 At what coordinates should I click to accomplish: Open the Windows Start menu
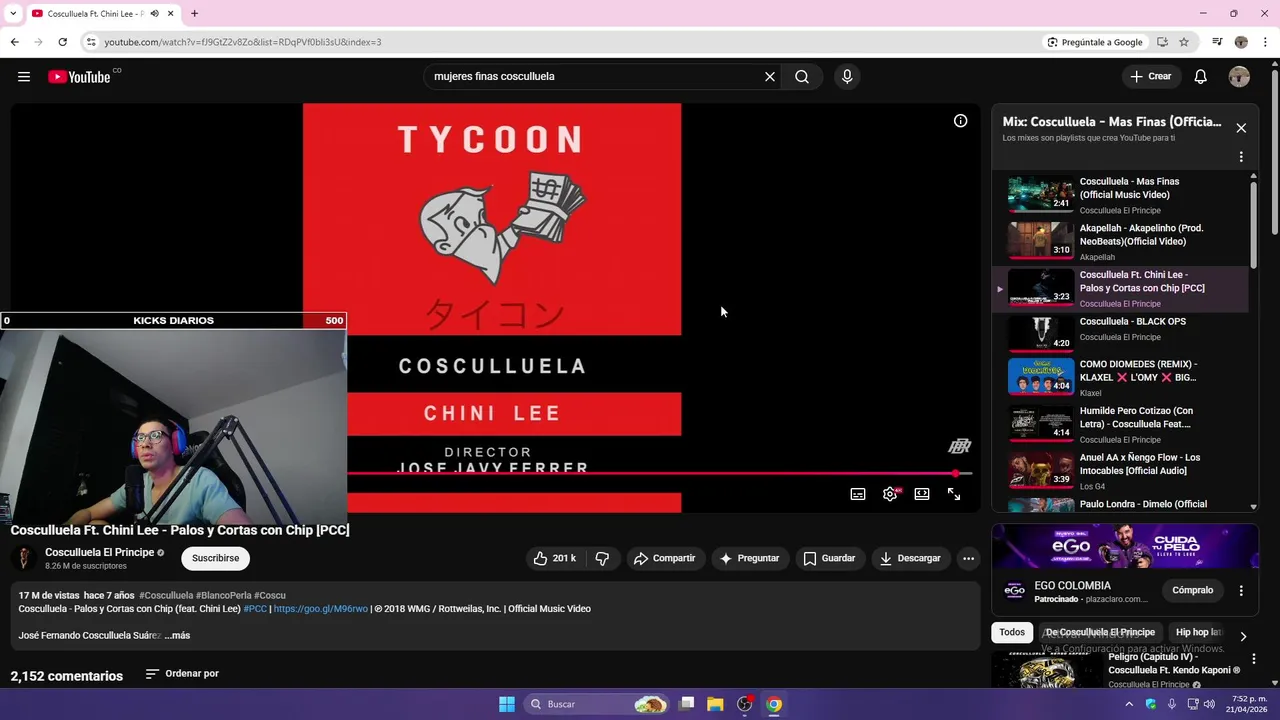507,704
